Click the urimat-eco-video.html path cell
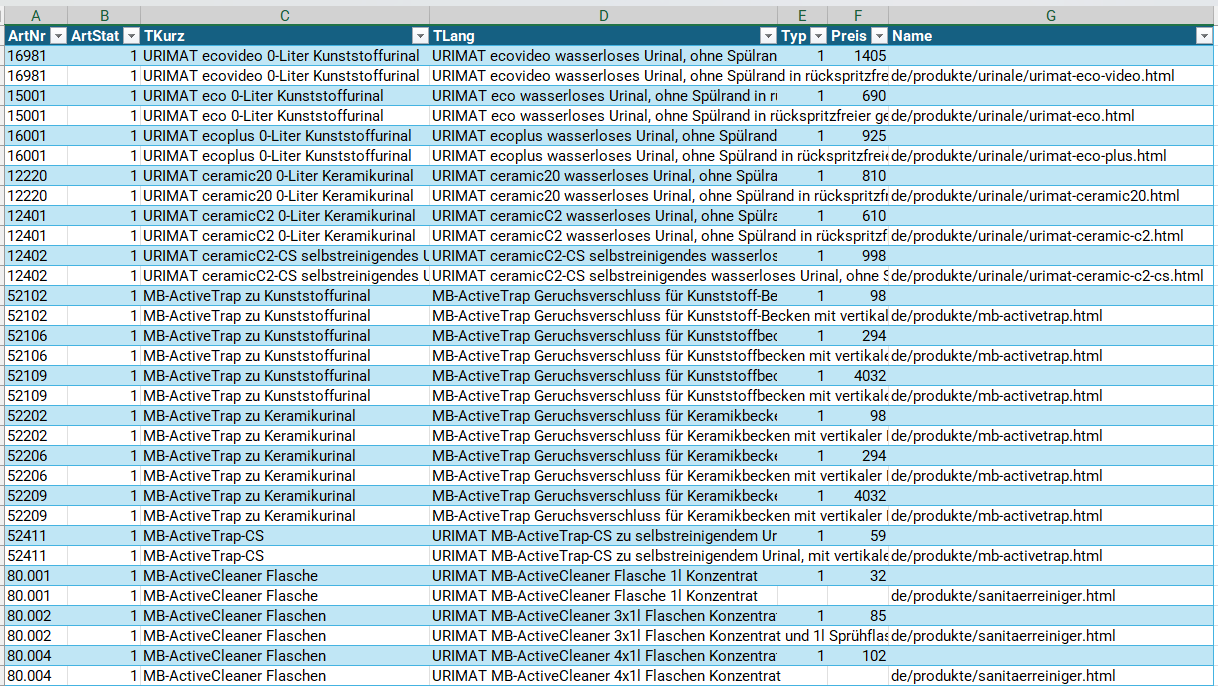The image size is (1218, 686). 1032,76
